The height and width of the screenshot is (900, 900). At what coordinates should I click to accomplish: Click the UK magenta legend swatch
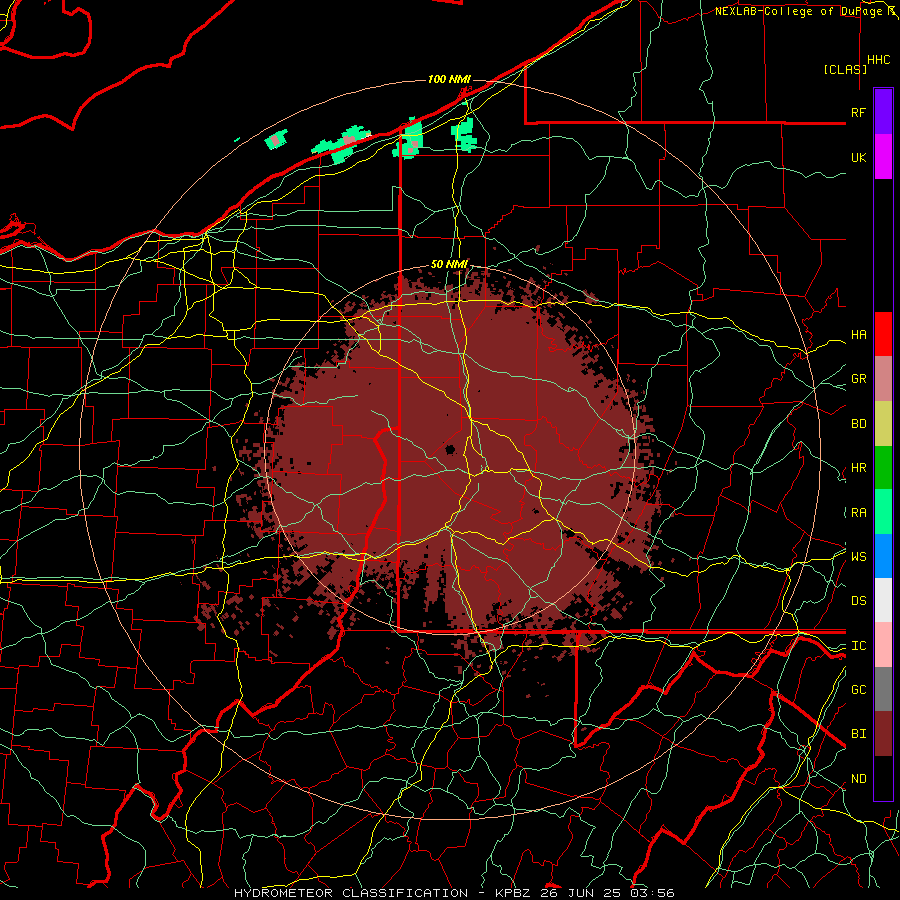click(883, 157)
